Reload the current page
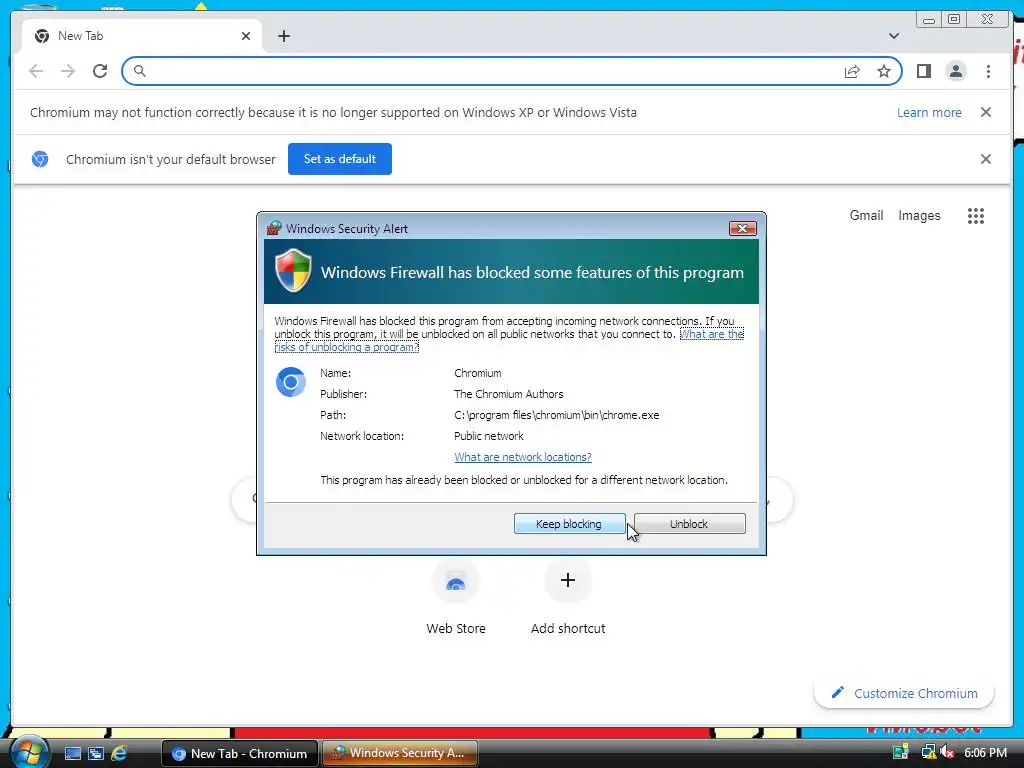The height and width of the screenshot is (768, 1024). [100, 71]
